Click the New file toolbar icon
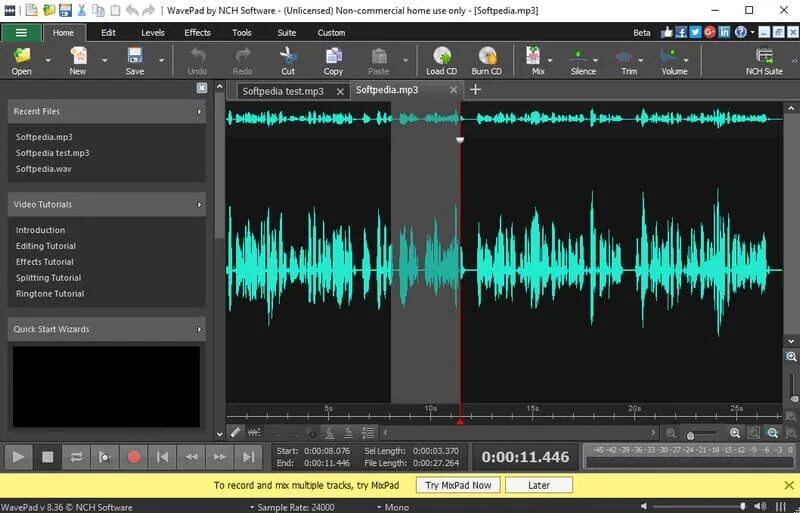 [x=78, y=55]
